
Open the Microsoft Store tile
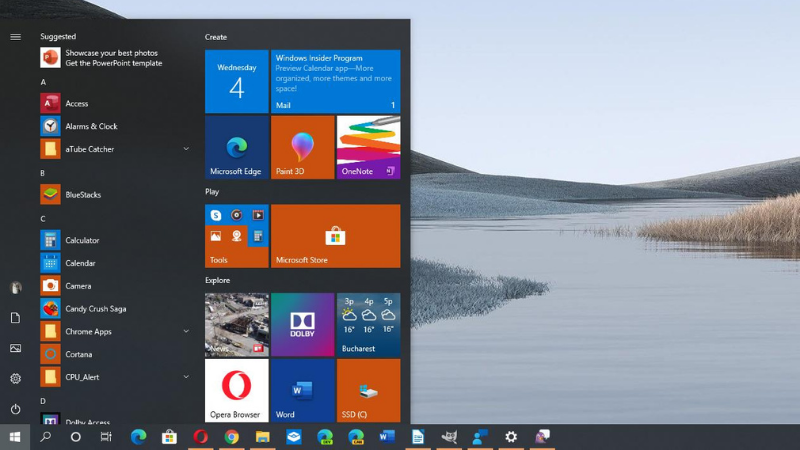pos(336,236)
